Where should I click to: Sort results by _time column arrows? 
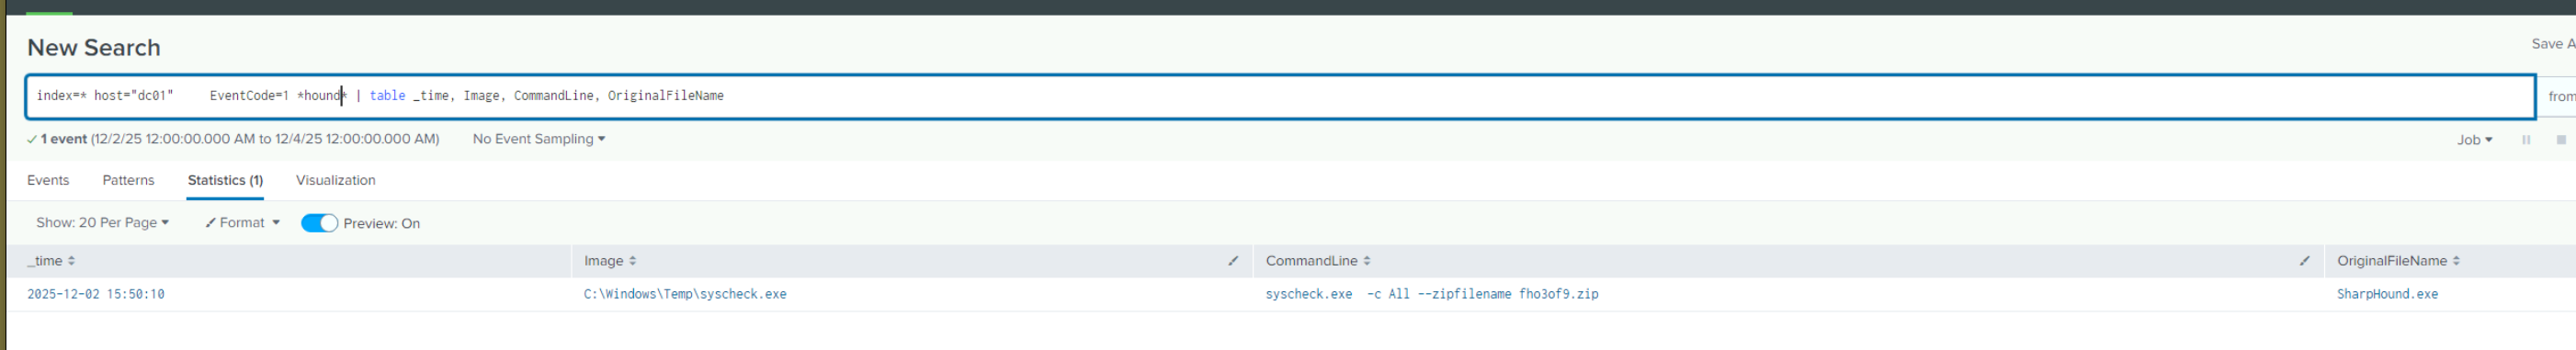tap(72, 261)
